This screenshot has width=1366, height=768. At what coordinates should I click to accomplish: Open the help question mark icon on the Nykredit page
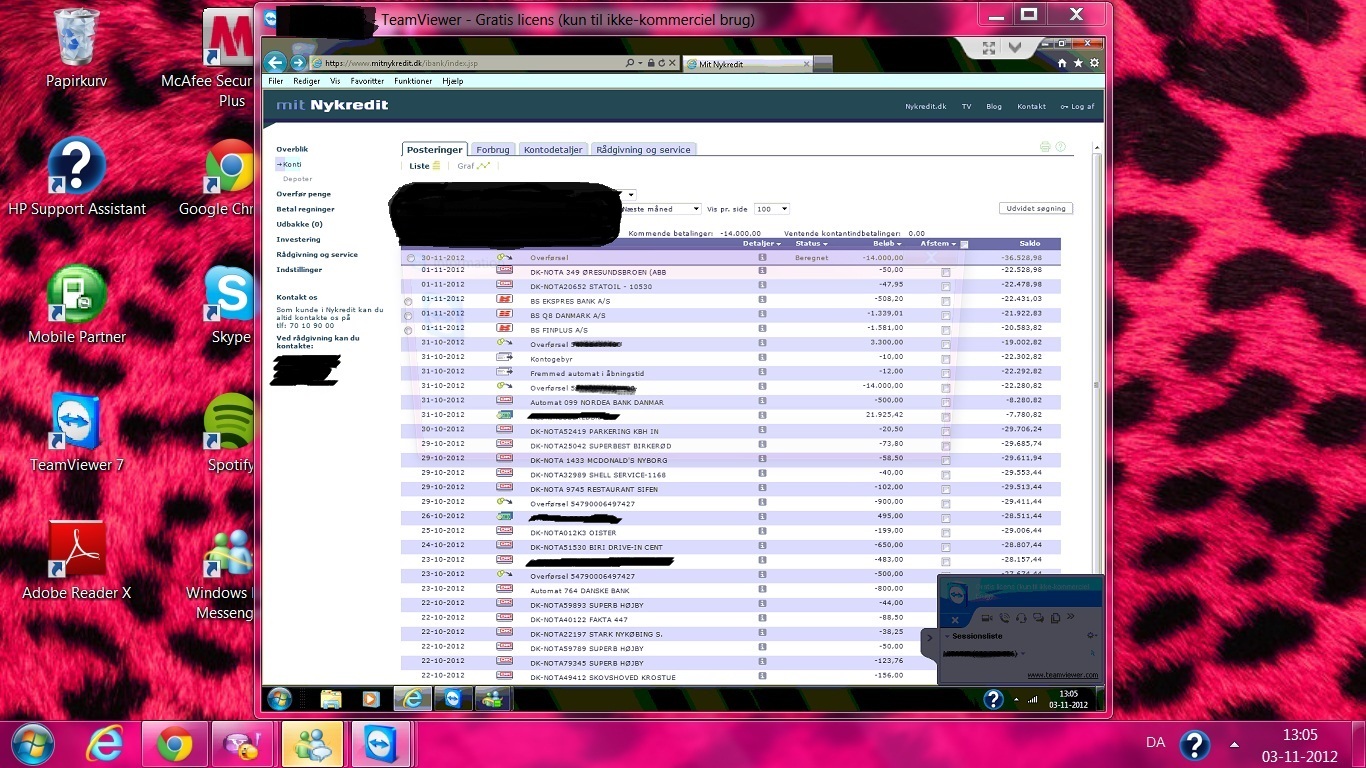[1060, 147]
